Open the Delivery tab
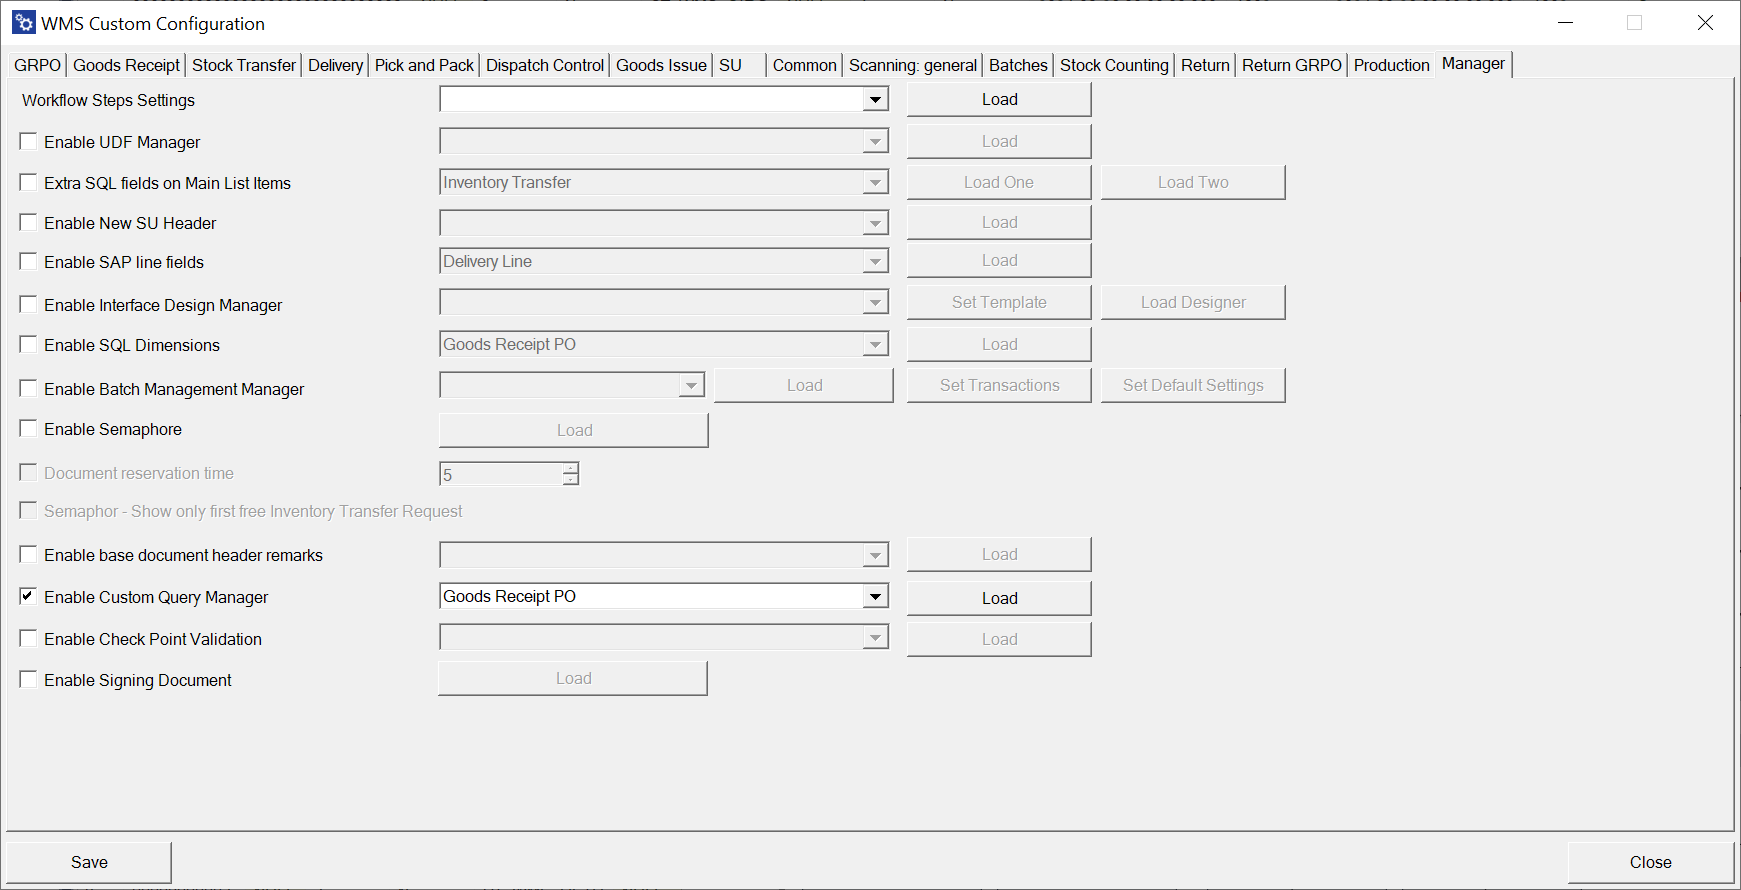The width and height of the screenshot is (1741, 890). point(335,65)
